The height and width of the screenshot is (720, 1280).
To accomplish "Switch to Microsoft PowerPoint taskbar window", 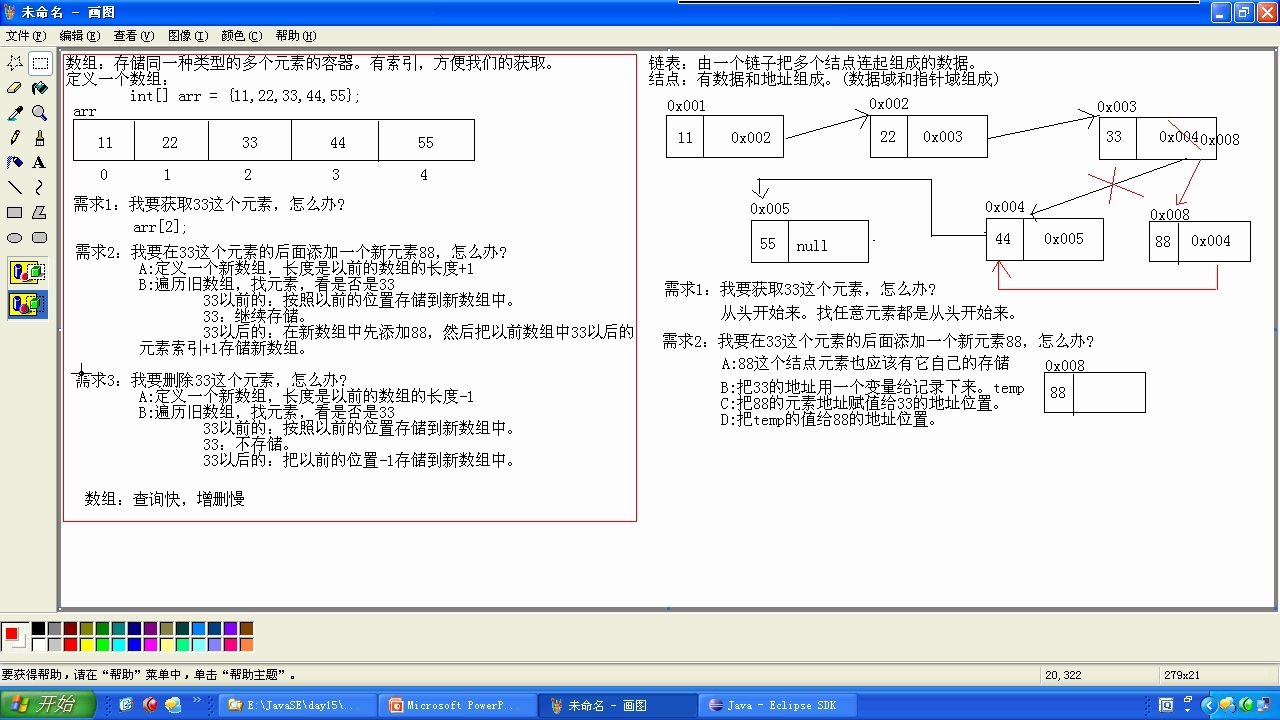I will click(x=459, y=705).
